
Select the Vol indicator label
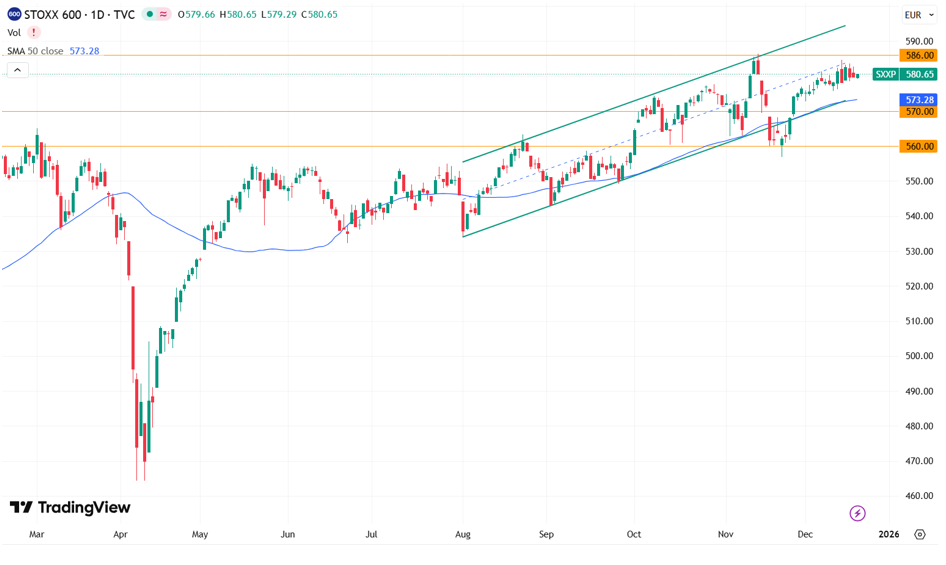pyautogui.click(x=14, y=33)
